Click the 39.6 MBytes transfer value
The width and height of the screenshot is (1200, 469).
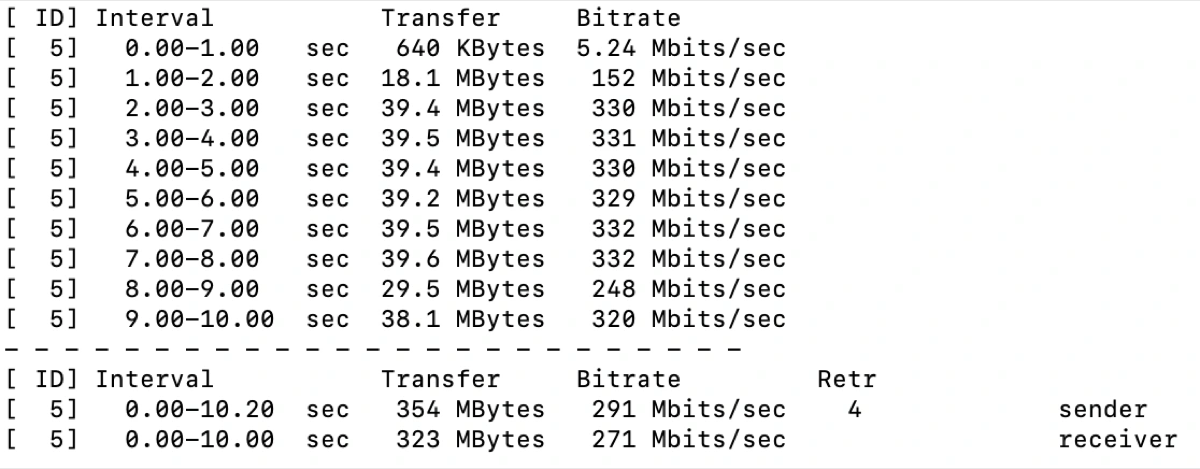[463, 259]
